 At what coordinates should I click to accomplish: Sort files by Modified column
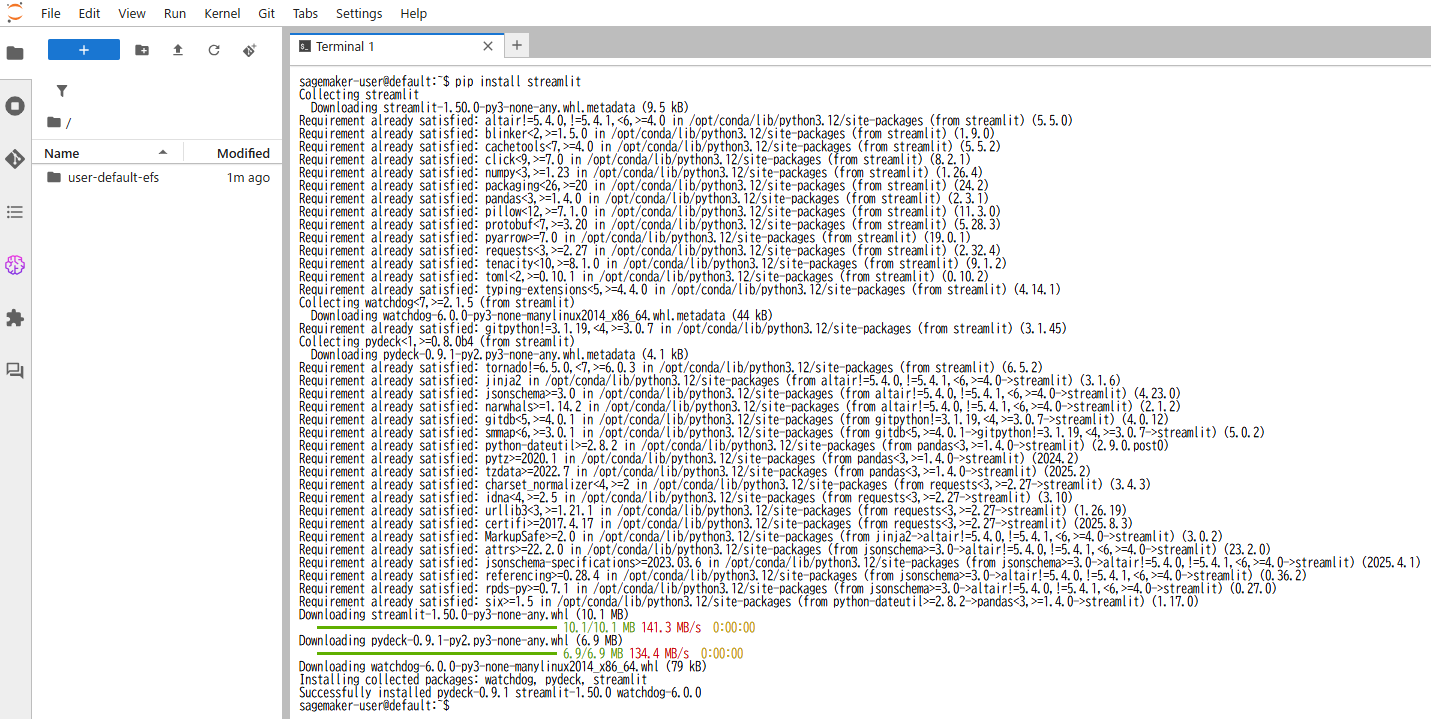pyautogui.click(x=243, y=153)
